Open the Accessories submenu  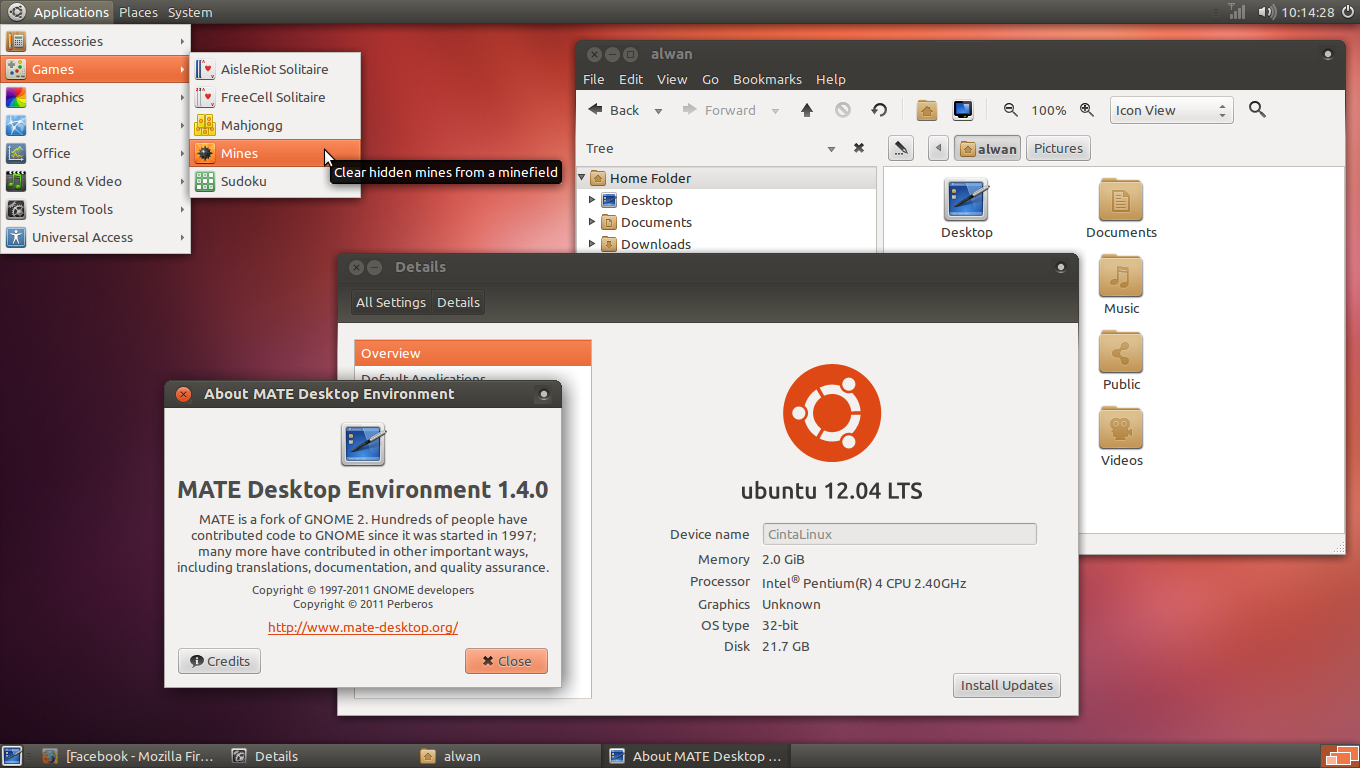(96, 41)
